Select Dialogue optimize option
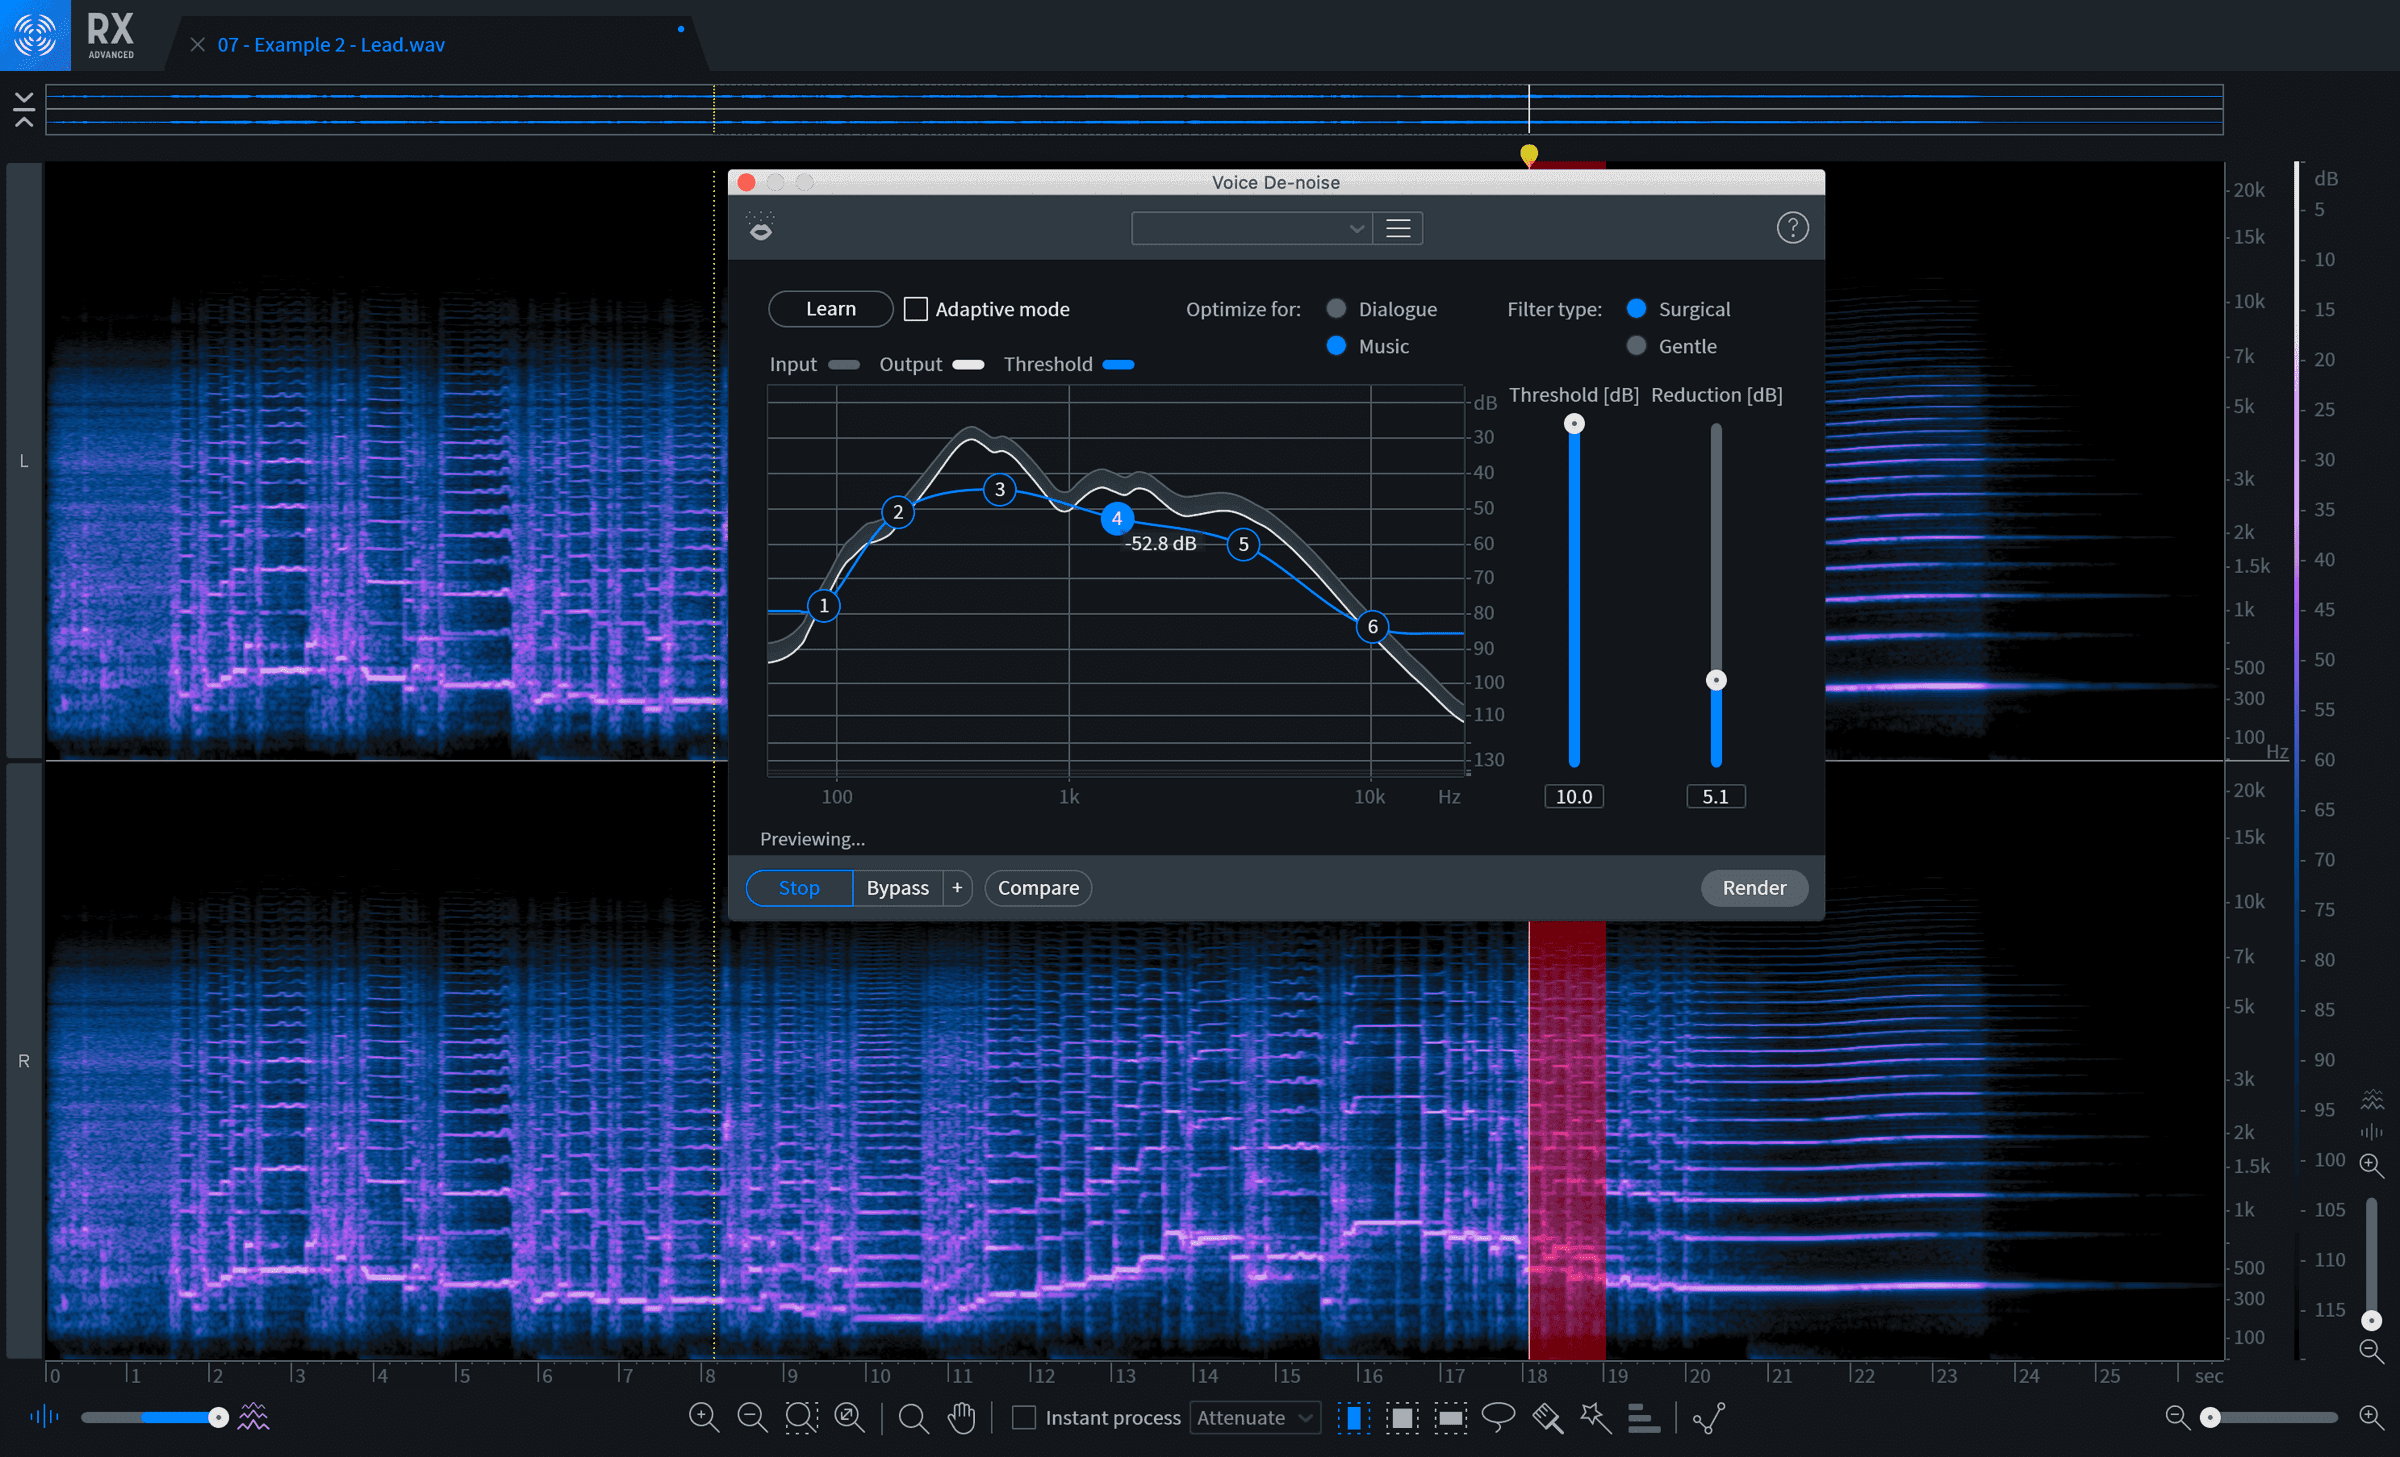Viewport: 2400px width, 1457px height. pos(1336,308)
